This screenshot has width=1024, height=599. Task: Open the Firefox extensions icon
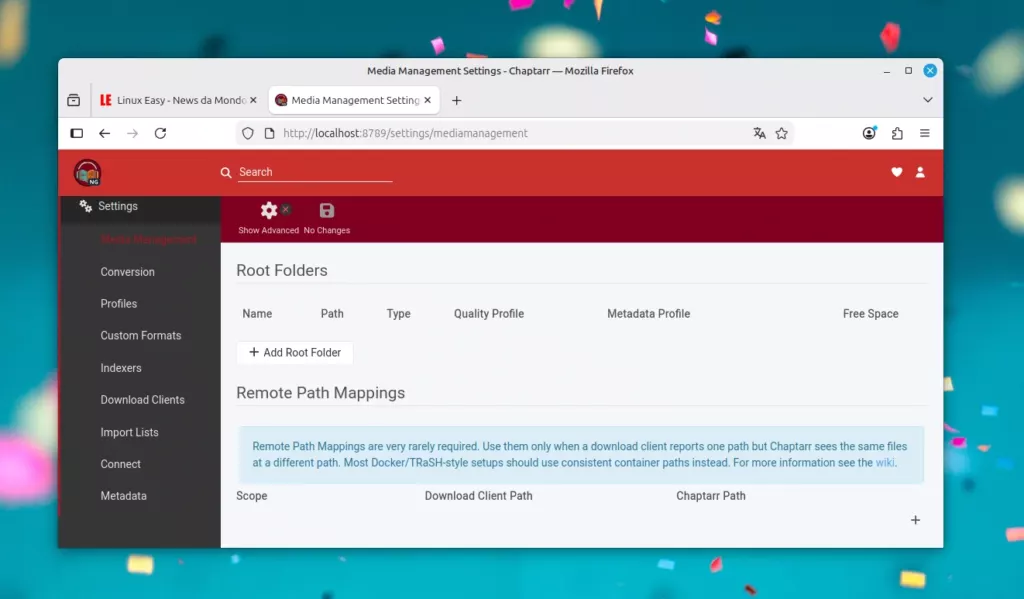pos(897,133)
